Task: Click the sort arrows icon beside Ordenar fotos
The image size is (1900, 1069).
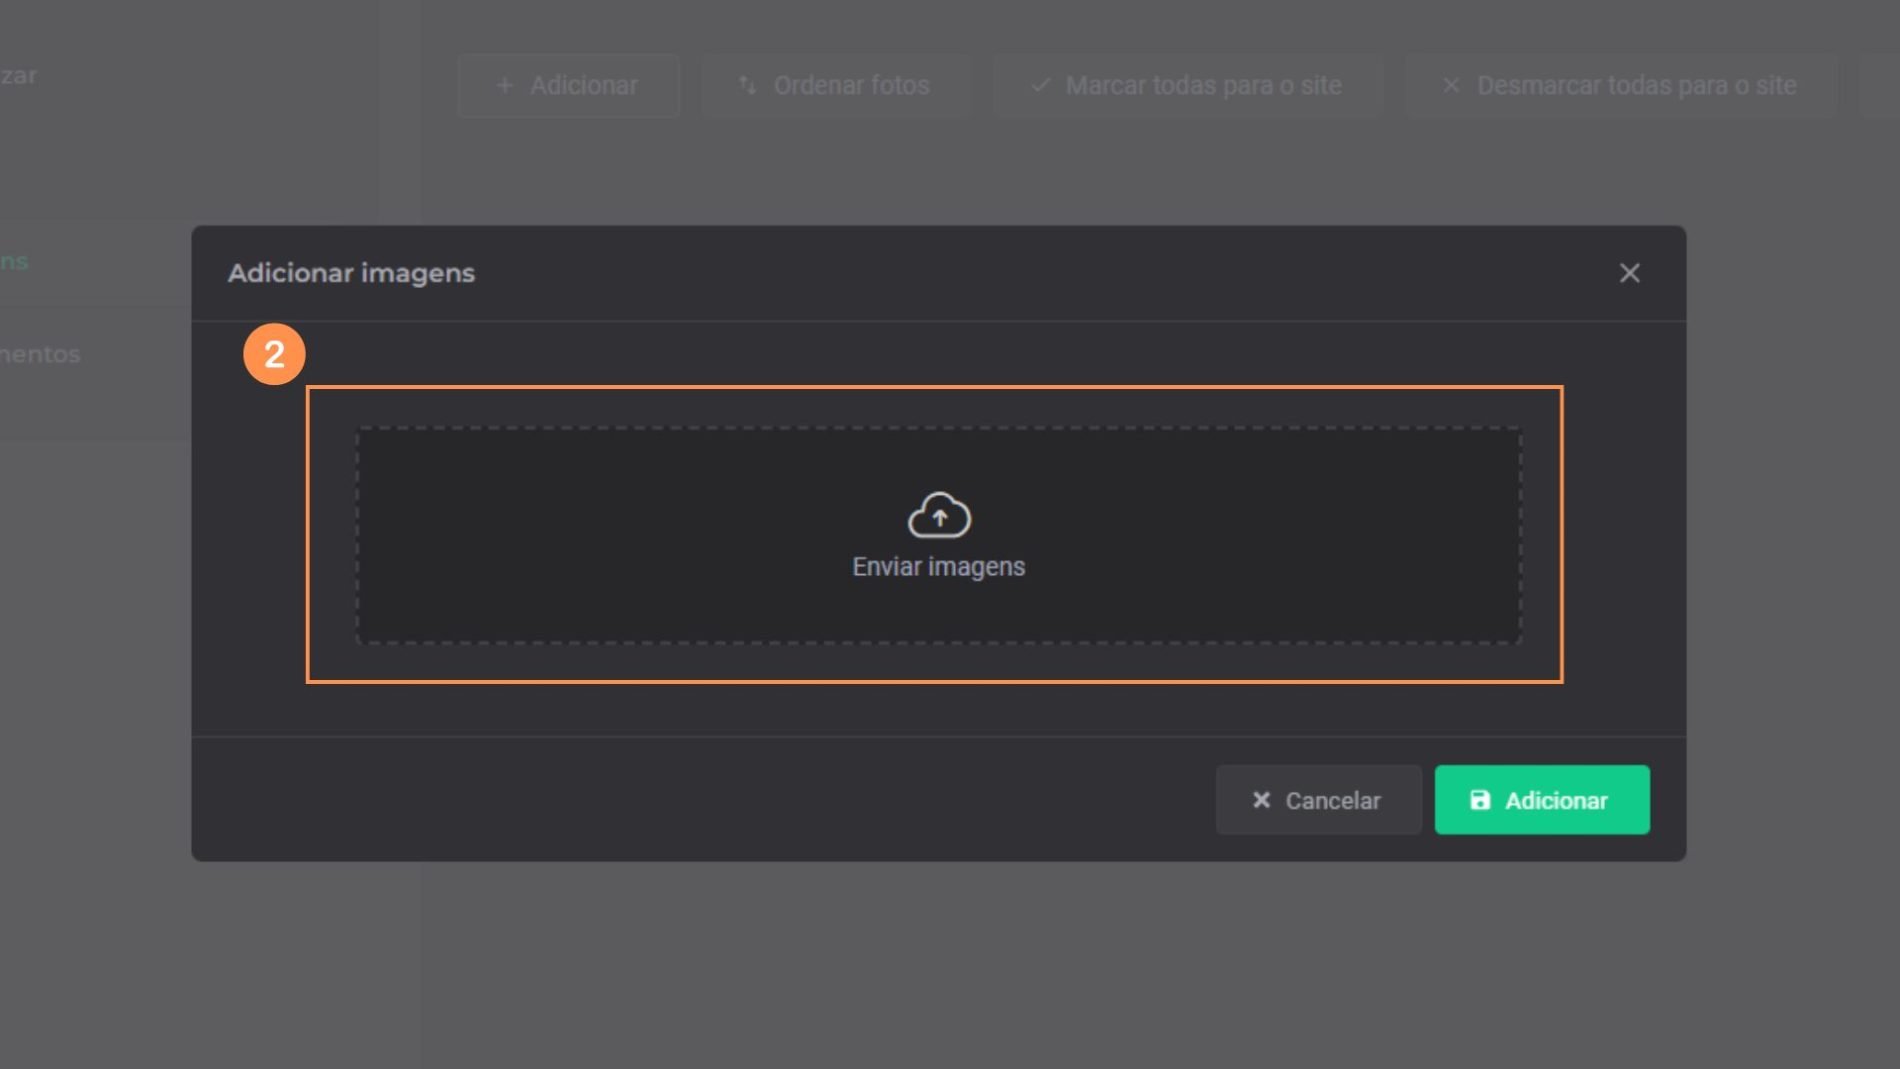Action: coord(747,86)
